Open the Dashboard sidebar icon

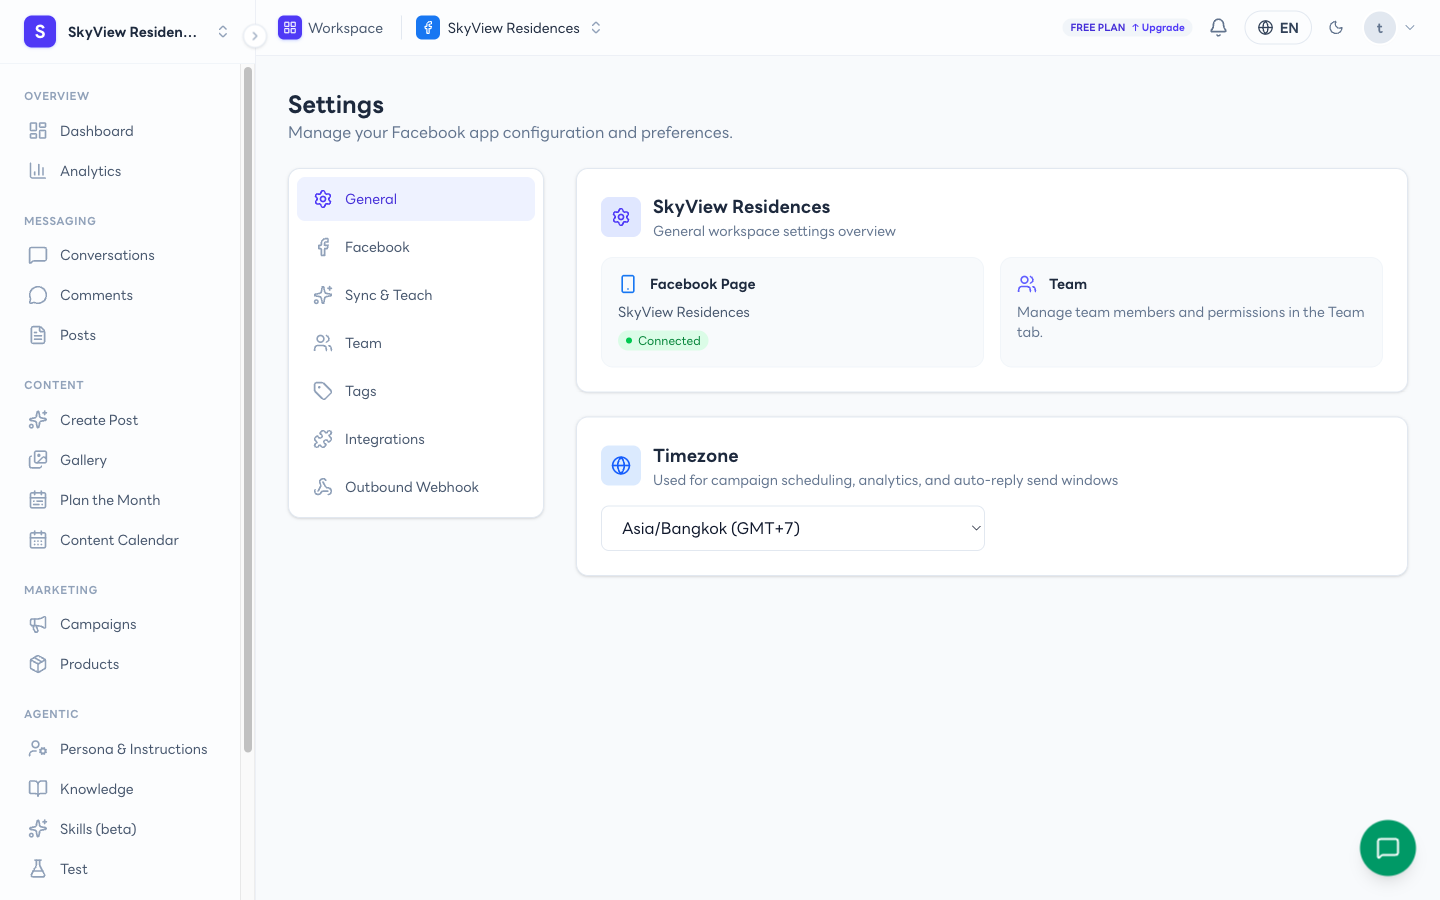tap(38, 131)
